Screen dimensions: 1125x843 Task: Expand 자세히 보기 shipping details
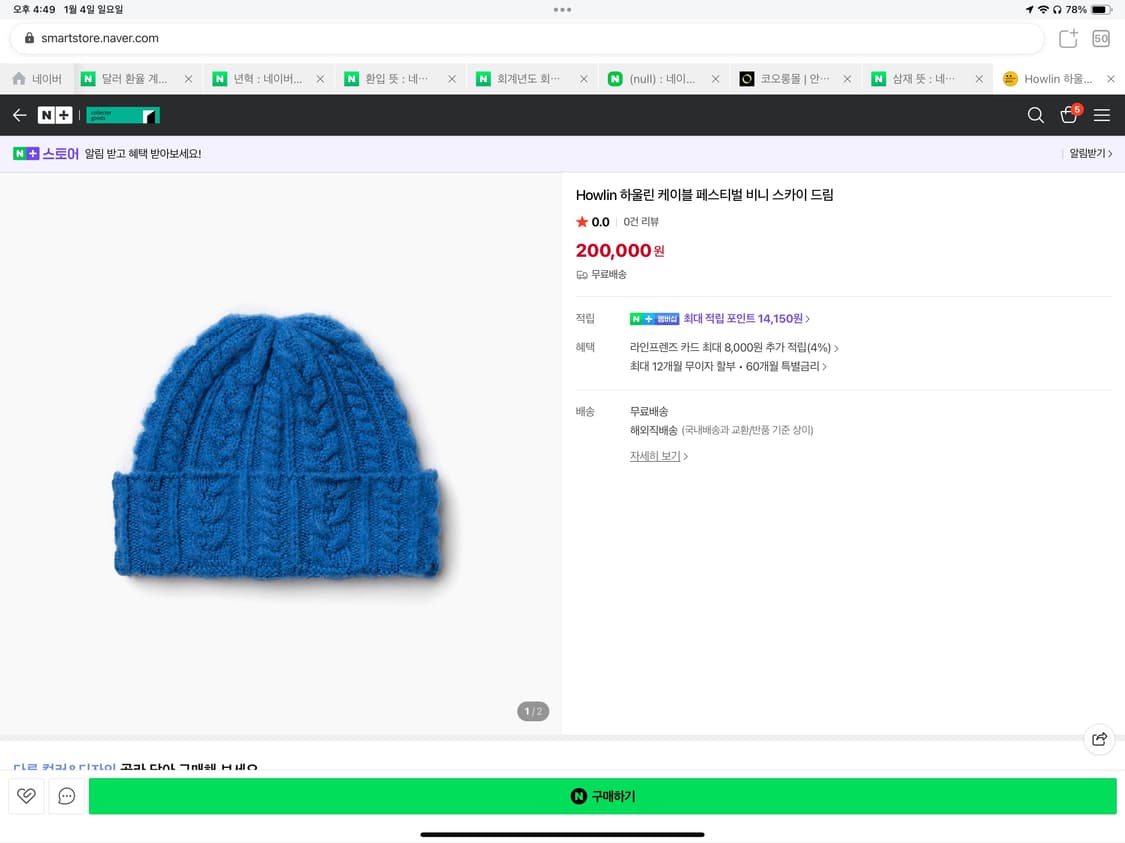coord(655,455)
